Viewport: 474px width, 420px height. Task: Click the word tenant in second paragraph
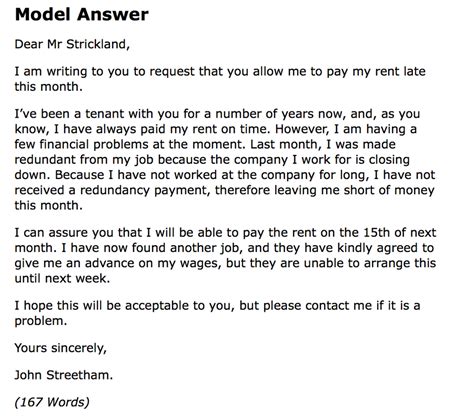[105, 114]
